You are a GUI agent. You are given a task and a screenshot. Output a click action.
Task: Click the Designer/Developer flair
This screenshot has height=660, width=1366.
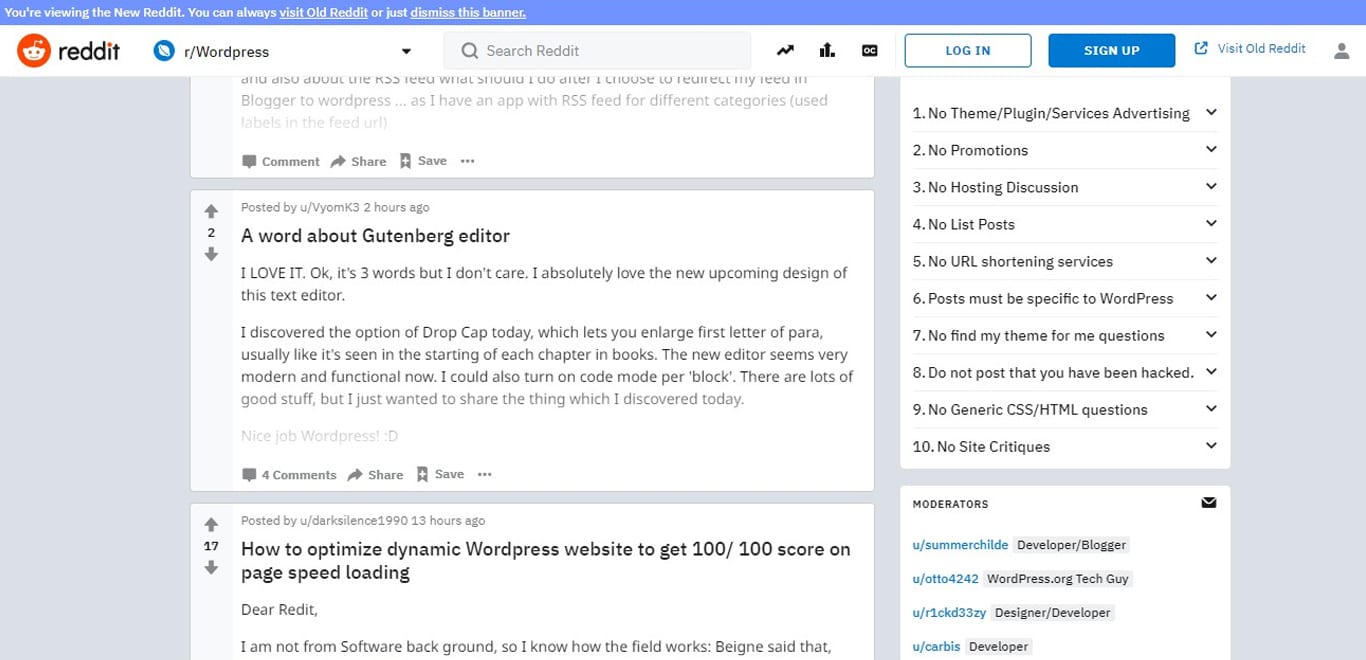[1053, 612]
